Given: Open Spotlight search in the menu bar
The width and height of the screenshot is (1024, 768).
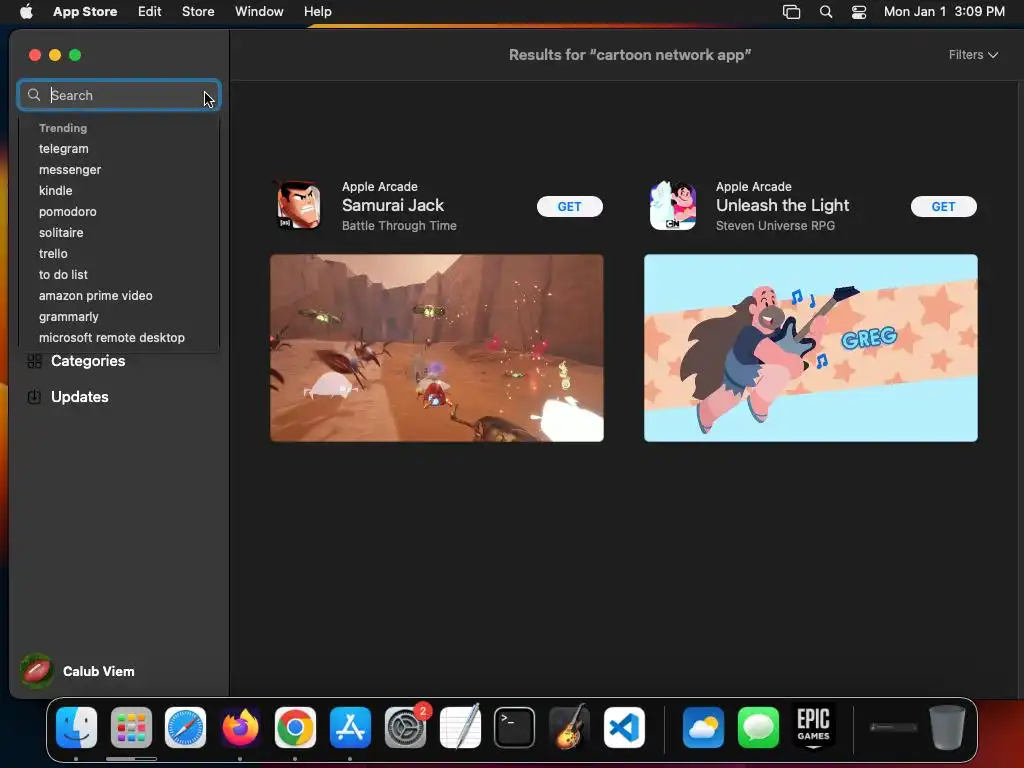Looking at the screenshot, I should [x=826, y=12].
